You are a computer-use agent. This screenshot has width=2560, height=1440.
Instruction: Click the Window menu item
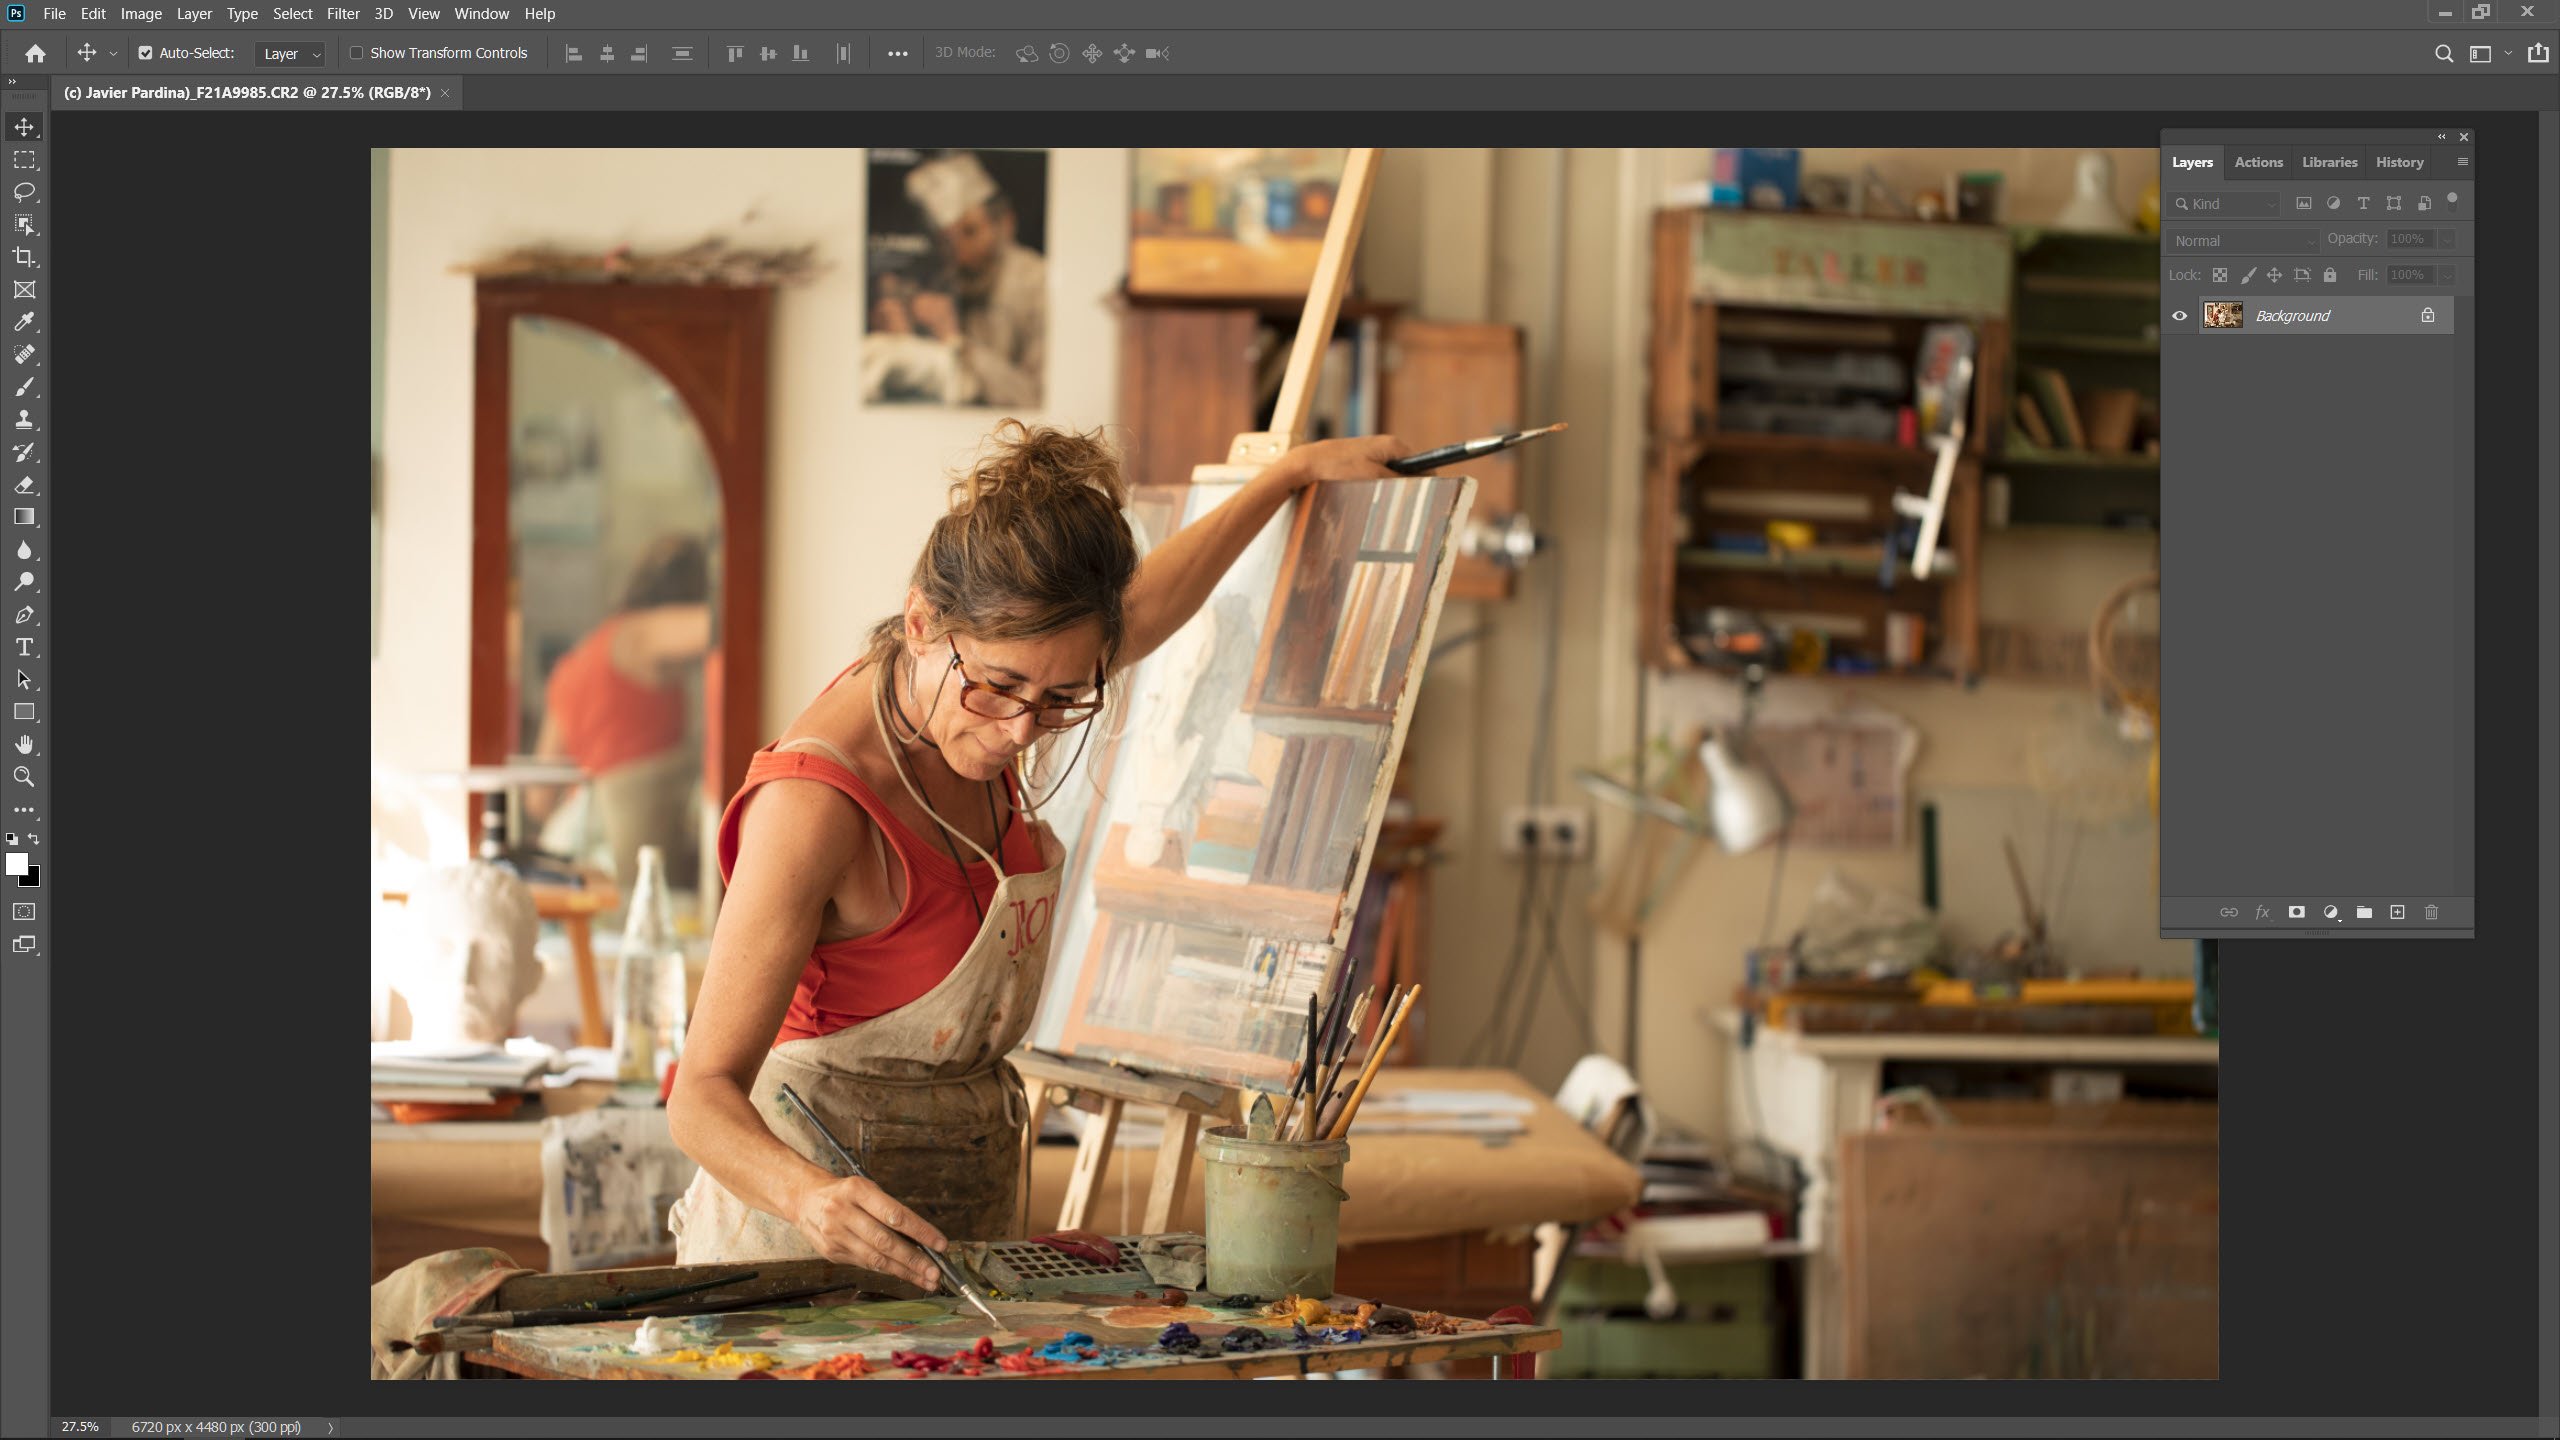(x=480, y=14)
